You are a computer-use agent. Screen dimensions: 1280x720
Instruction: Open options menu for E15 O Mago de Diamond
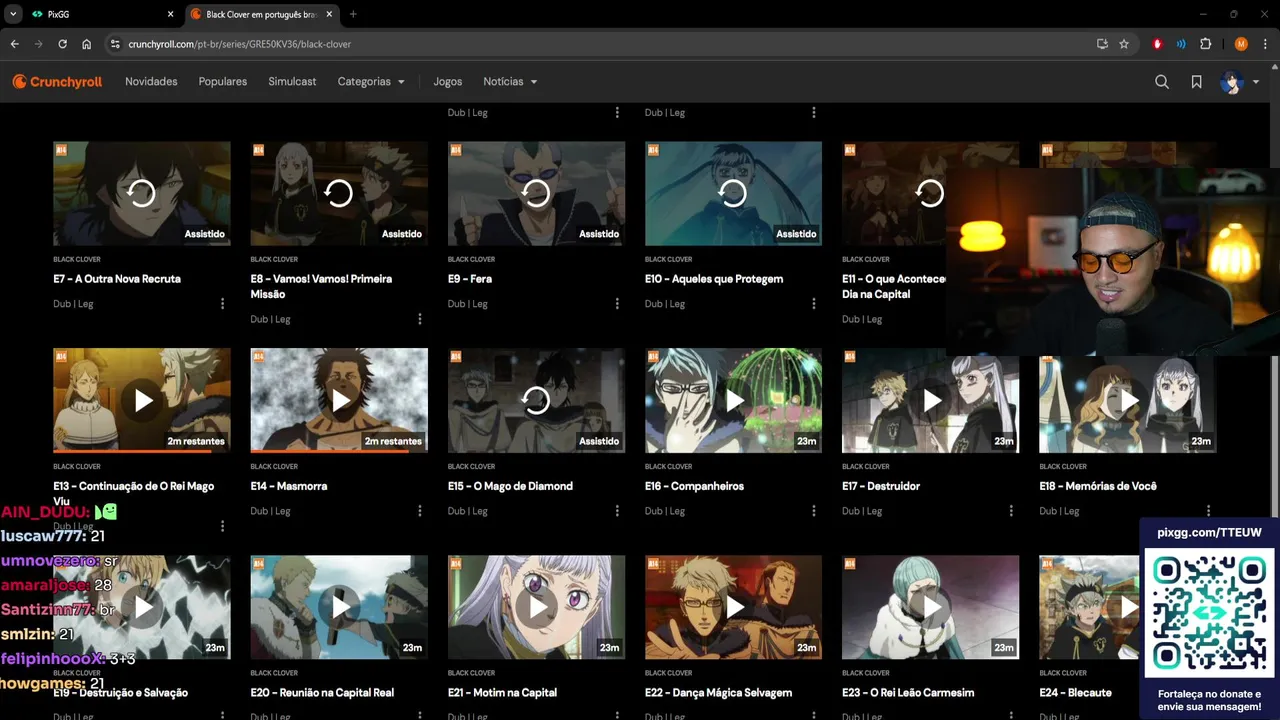click(616, 511)
